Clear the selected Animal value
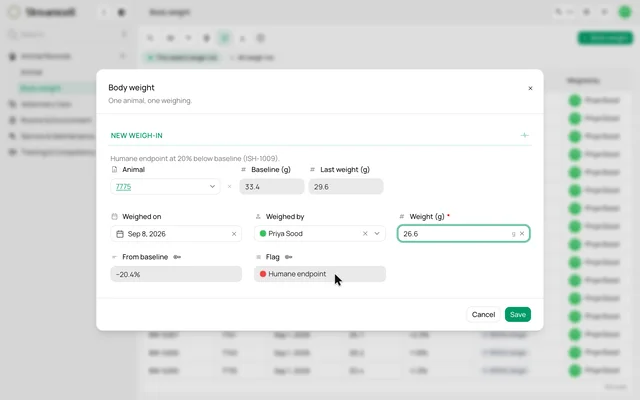Viewport: 640px width, 400px height. [229, 187]
